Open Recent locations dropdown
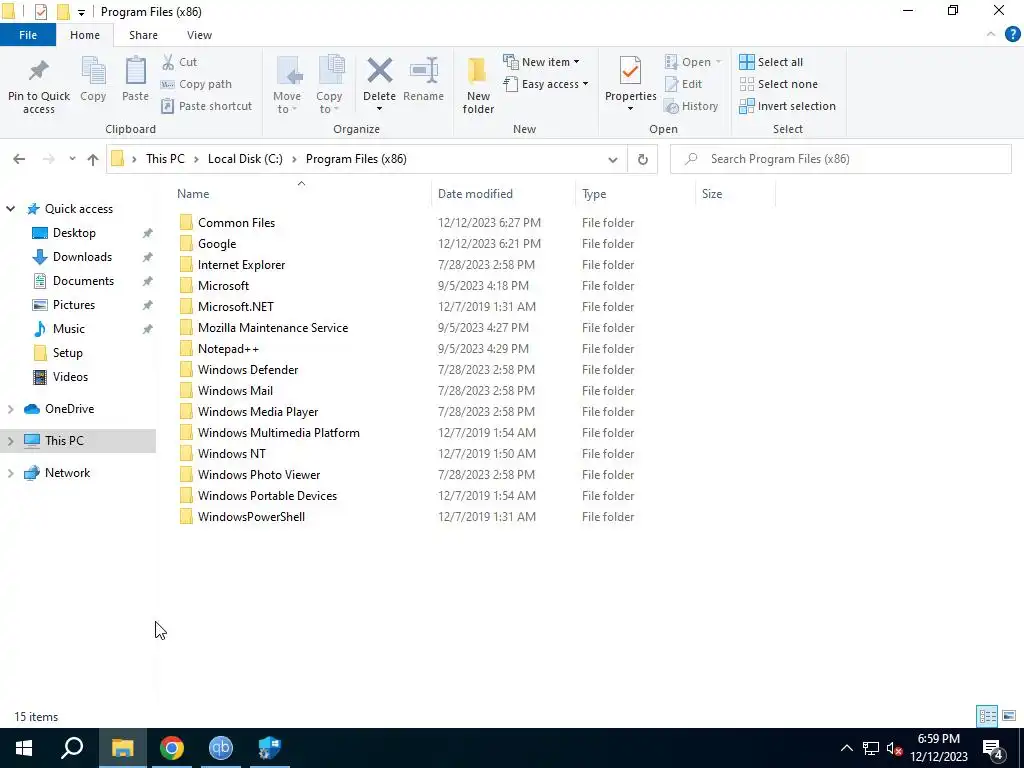This screenshot has width=1024, height=768. coord(72,159)
